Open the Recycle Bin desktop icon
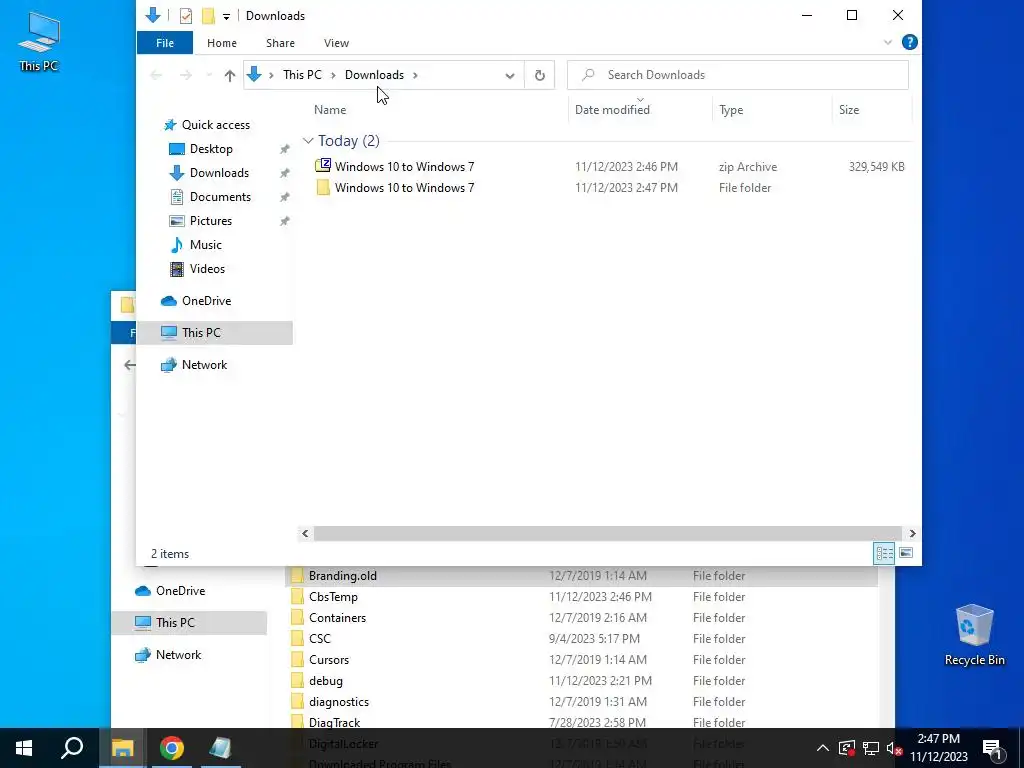 [x=974, y=634]
